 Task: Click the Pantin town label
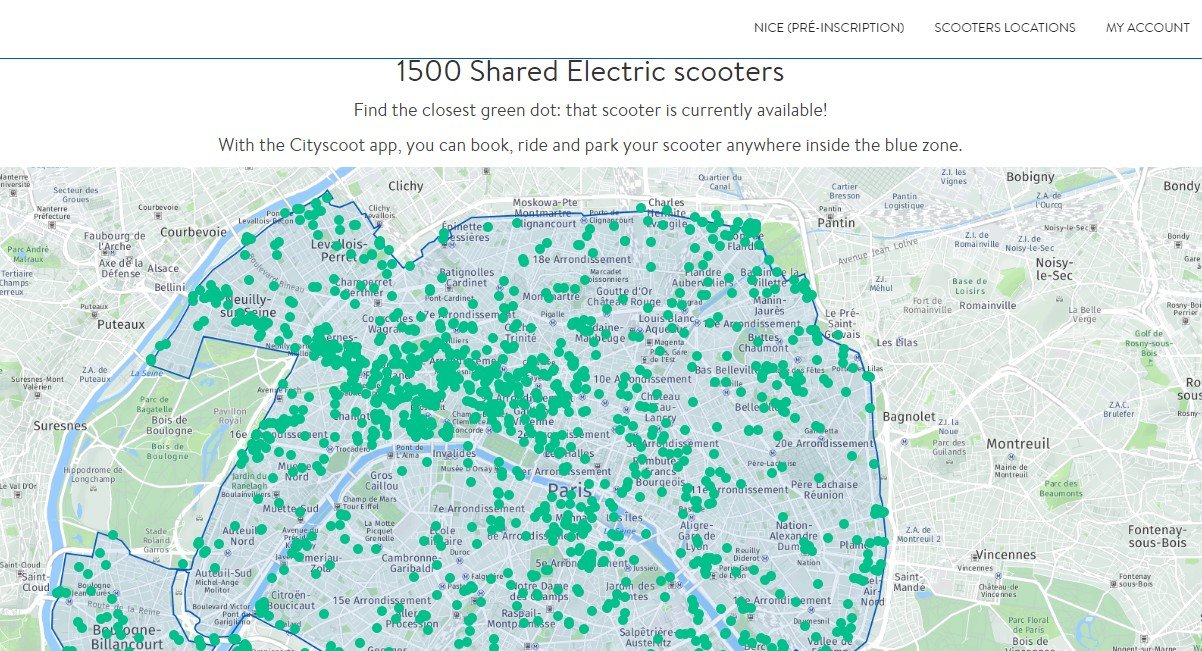[837, 222]
